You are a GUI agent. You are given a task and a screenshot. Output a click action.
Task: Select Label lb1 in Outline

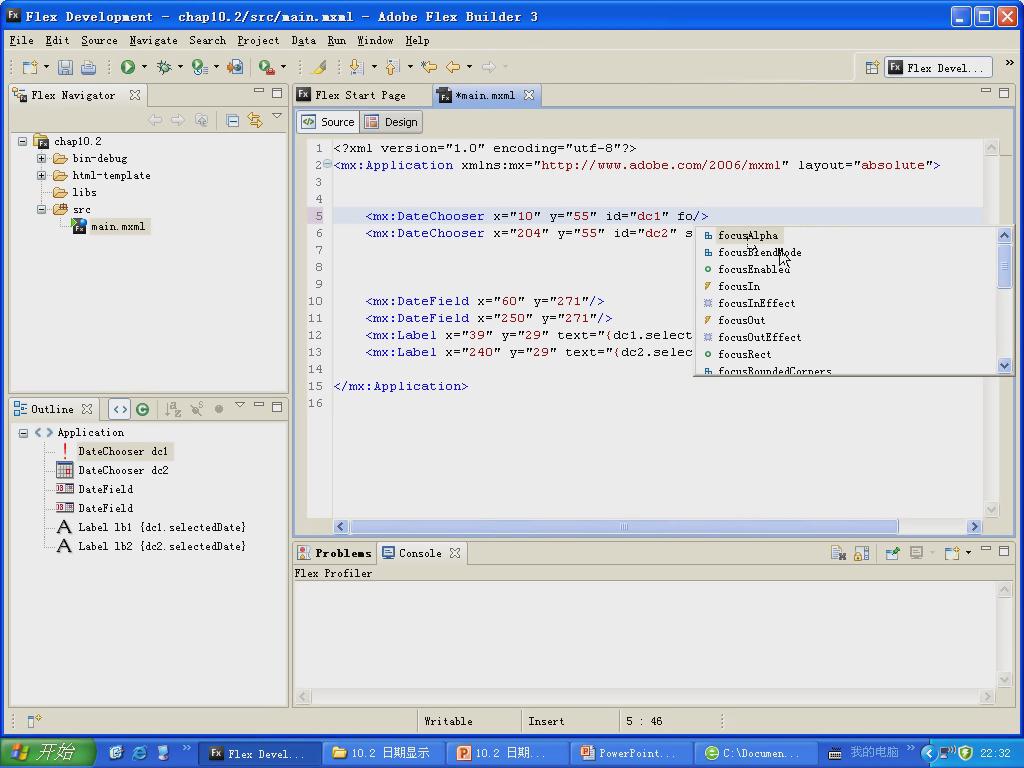(161, 527)
